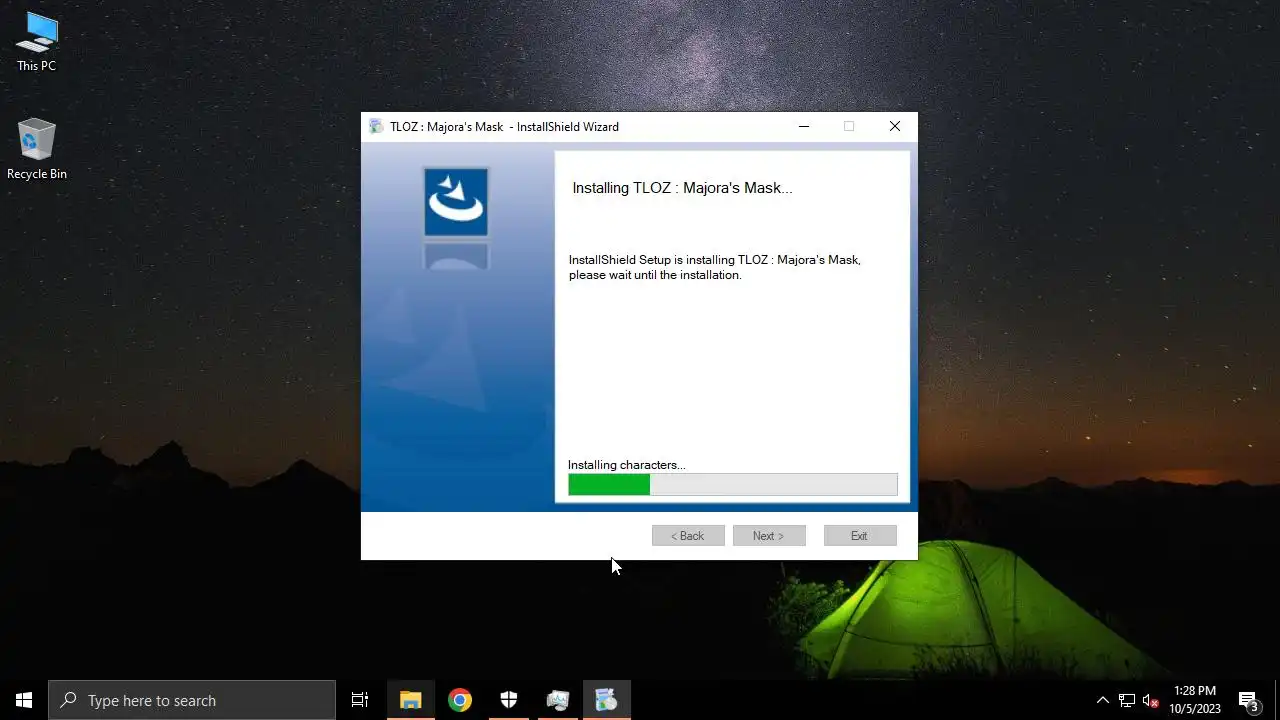Click the InstallShield logo in the wizard sidebar
This screenshot has height=720, width=1280.
coord(456,202)
